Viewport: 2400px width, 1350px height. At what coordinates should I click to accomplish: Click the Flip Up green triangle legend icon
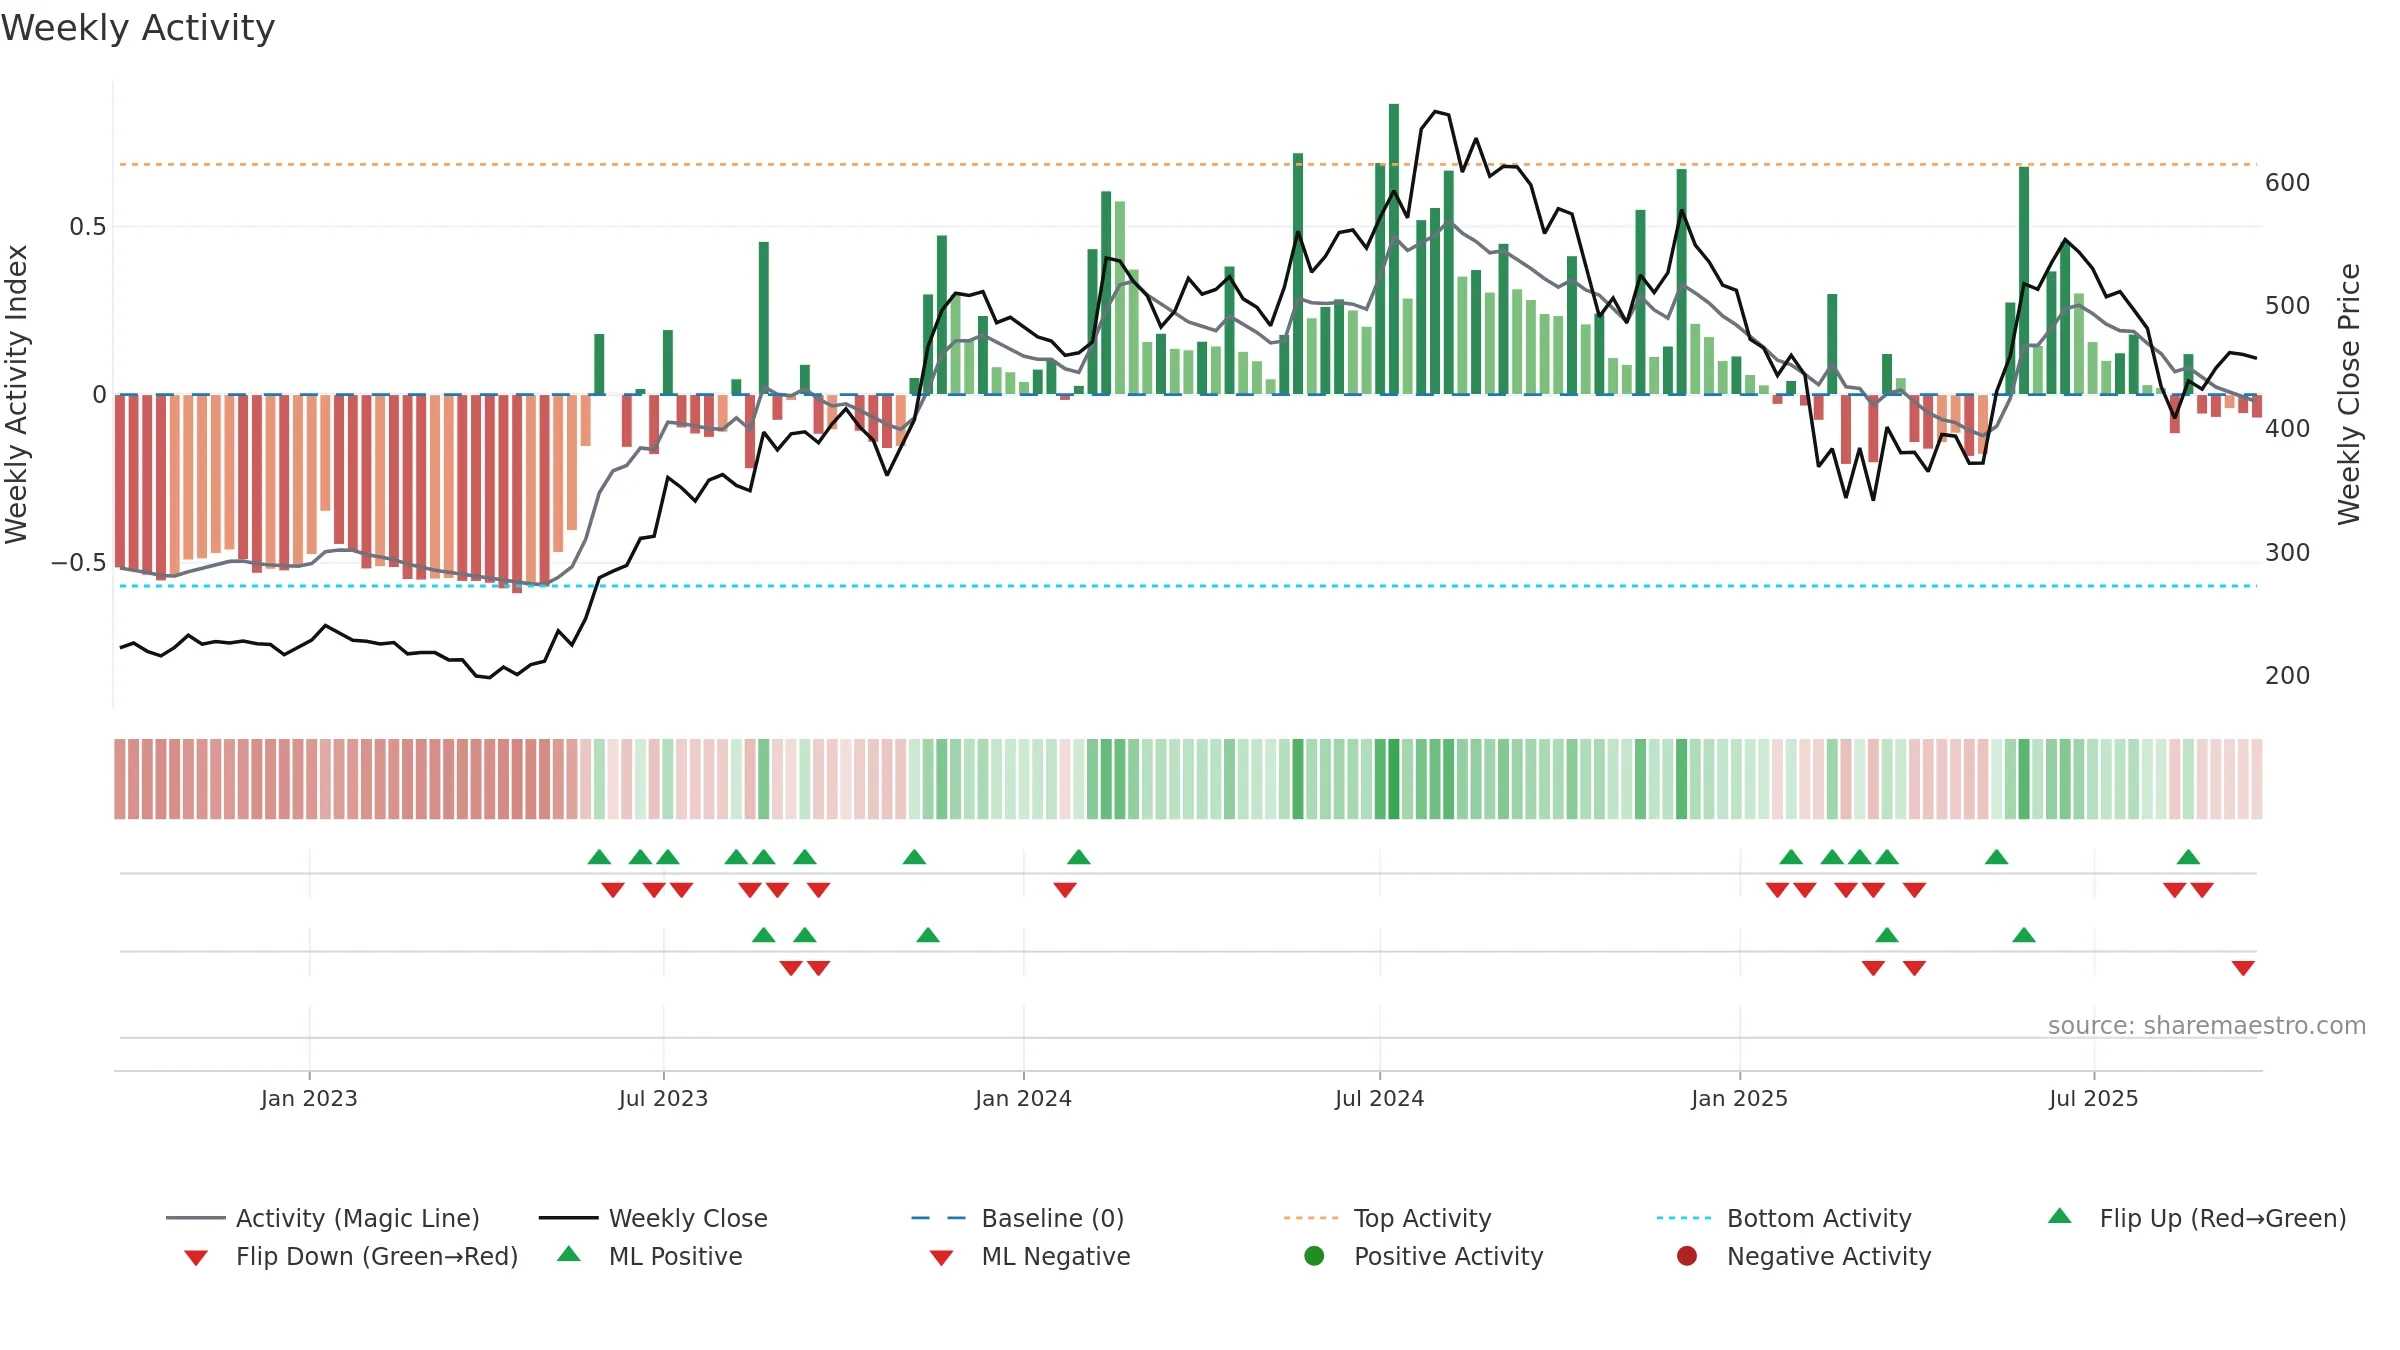point(2059,1216)
